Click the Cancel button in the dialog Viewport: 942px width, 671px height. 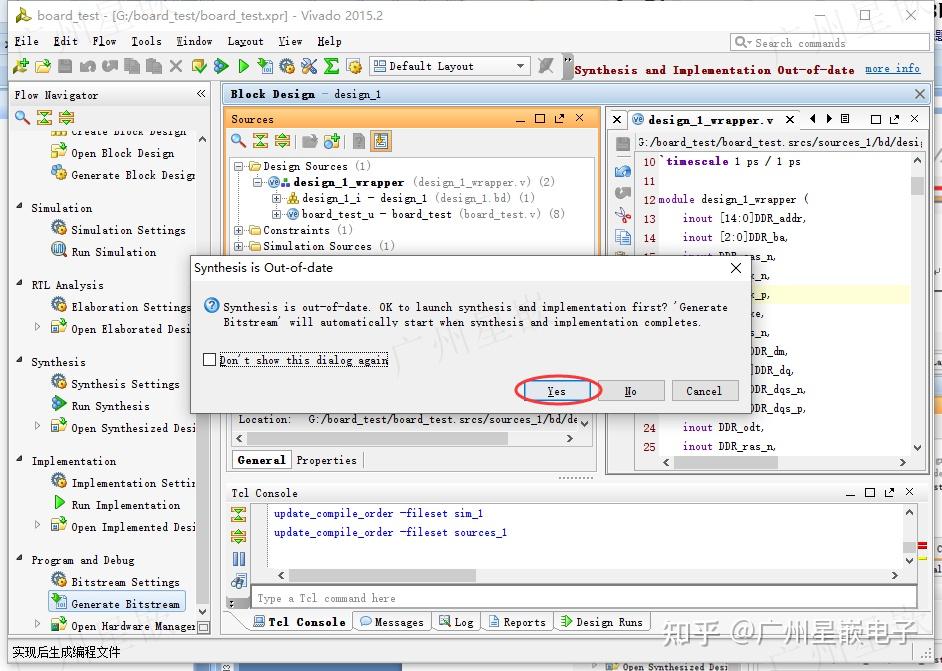tap(704, 391)
